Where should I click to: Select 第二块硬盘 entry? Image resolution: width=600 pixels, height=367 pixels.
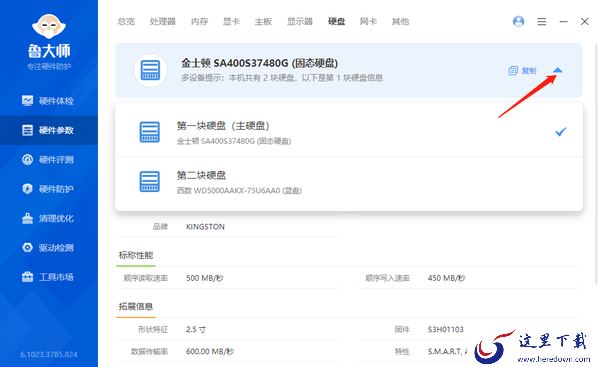point(349,182)
